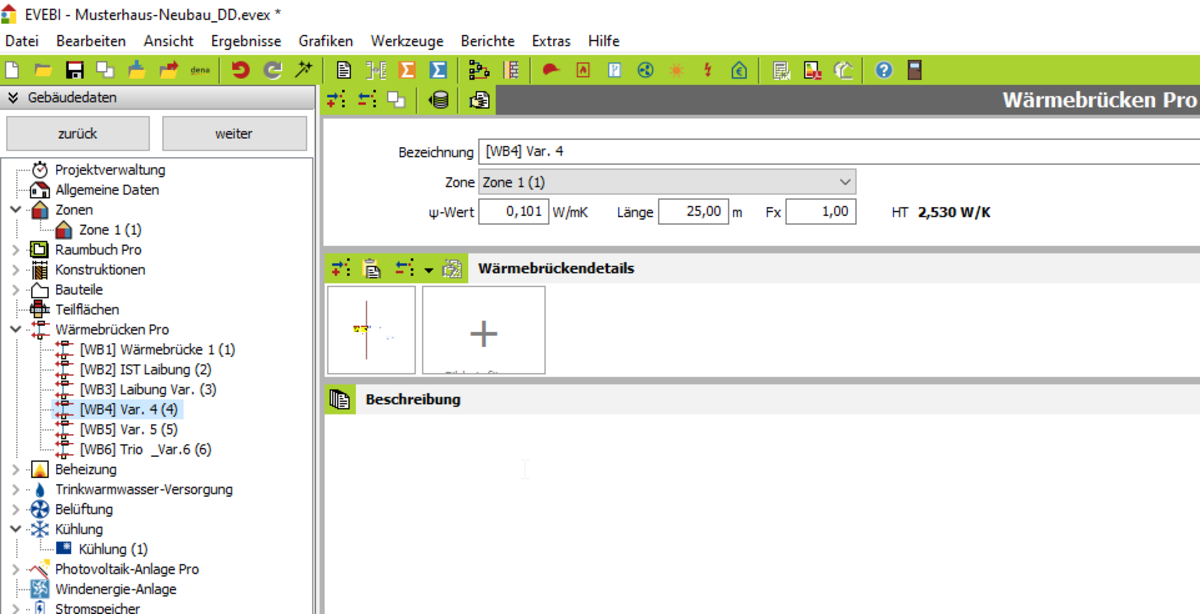Open the Ergebnisse menu

[245, 41]
